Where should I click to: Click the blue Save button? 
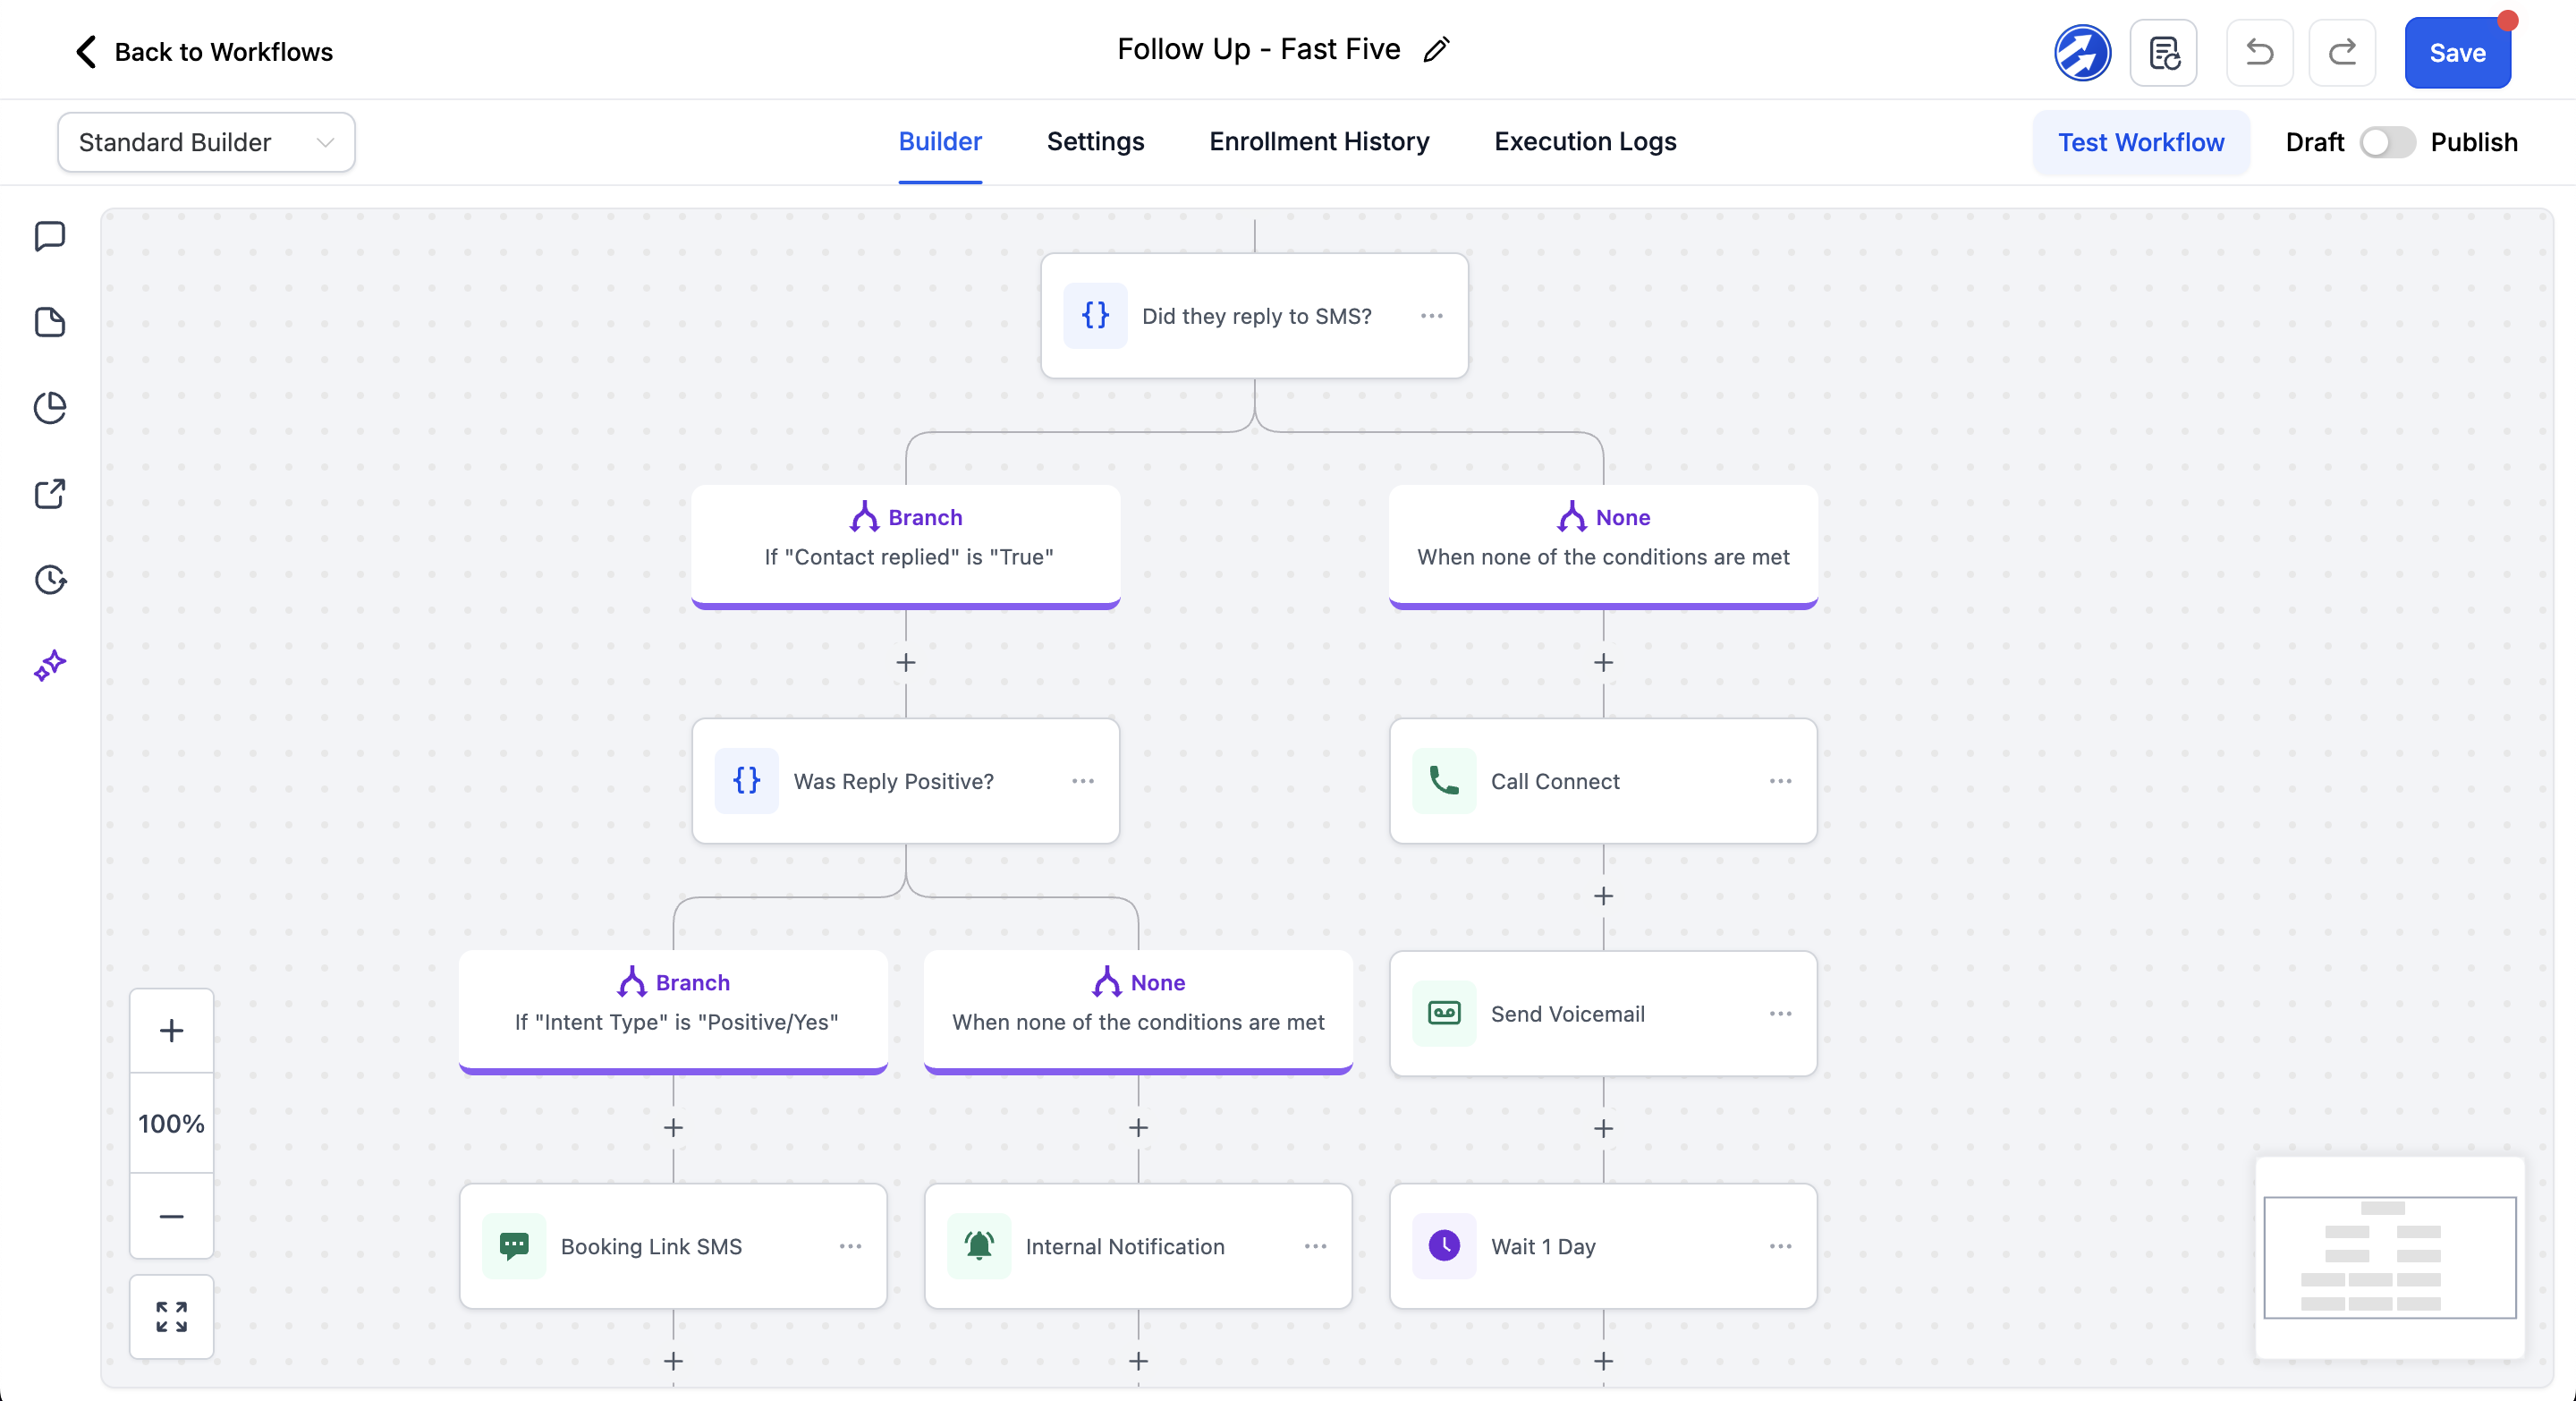(x=2456, y=53)
